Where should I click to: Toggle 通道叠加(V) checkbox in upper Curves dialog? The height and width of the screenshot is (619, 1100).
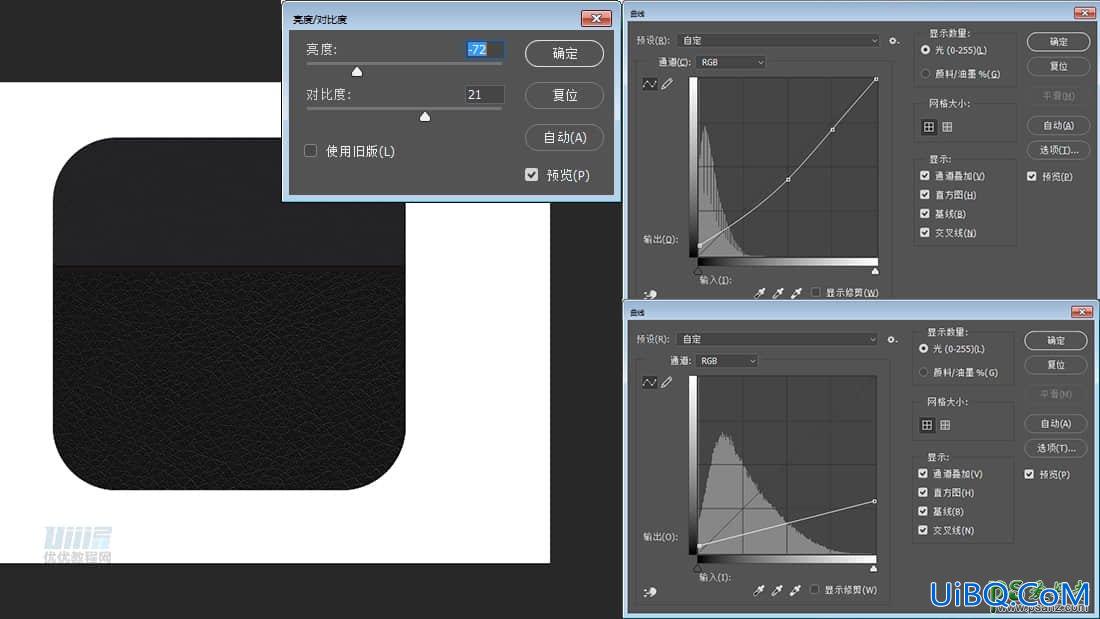(x=925, y=175)
